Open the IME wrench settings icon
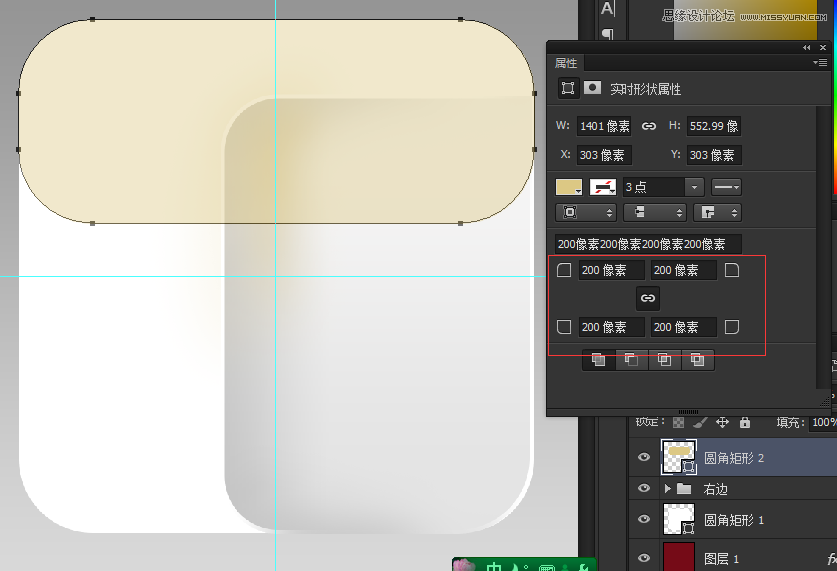Viewport: 837px width, 571px height. 583,567
